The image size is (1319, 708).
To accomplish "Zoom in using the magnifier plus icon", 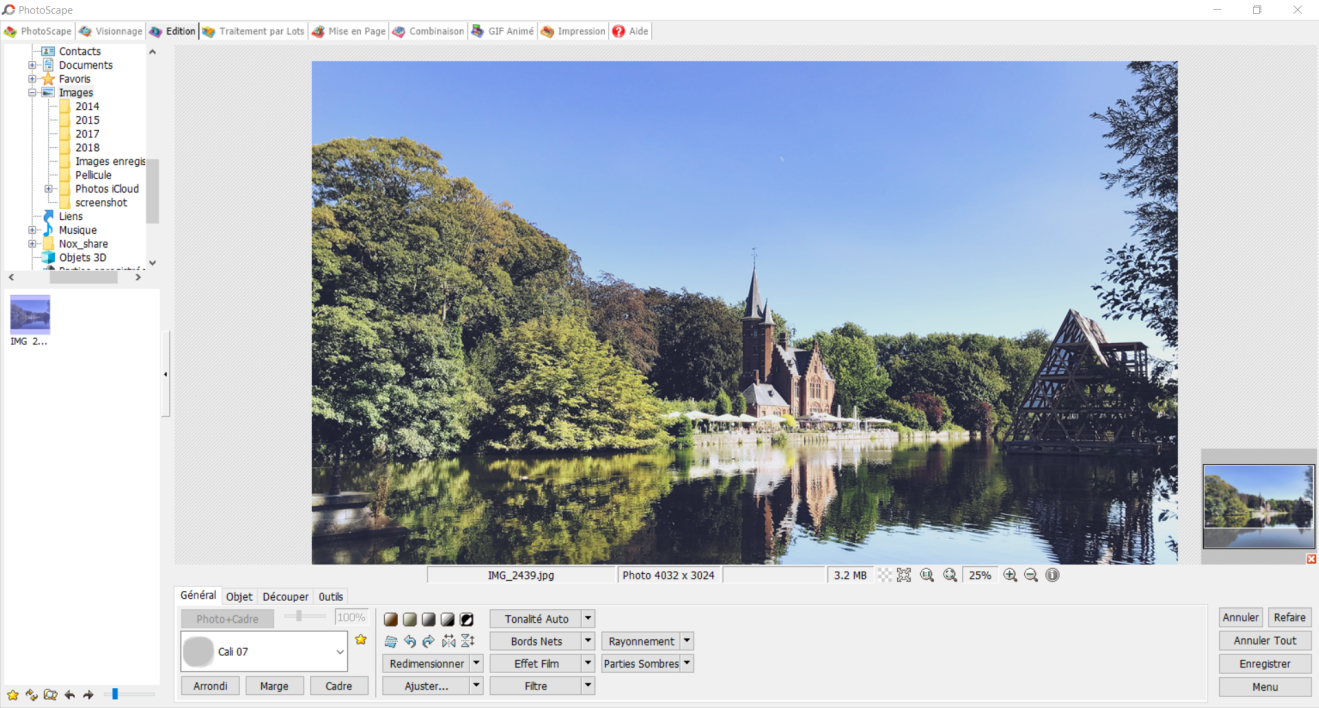I will point(1010,575).
